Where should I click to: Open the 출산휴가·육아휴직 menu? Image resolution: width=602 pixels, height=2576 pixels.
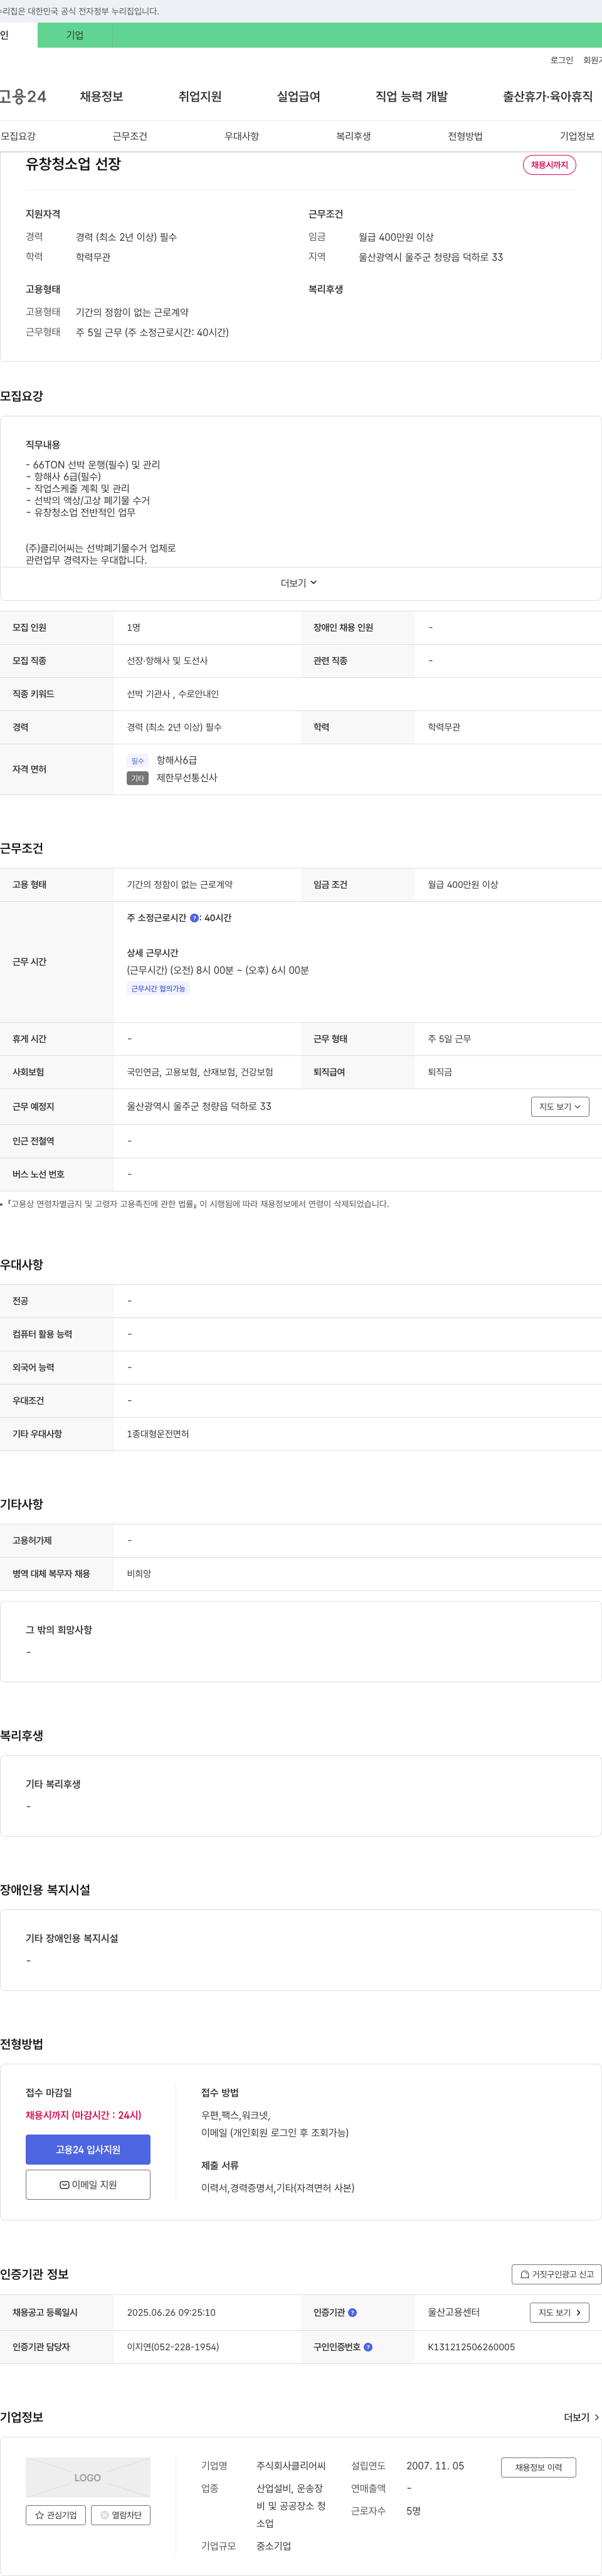(x=547, y=96)
